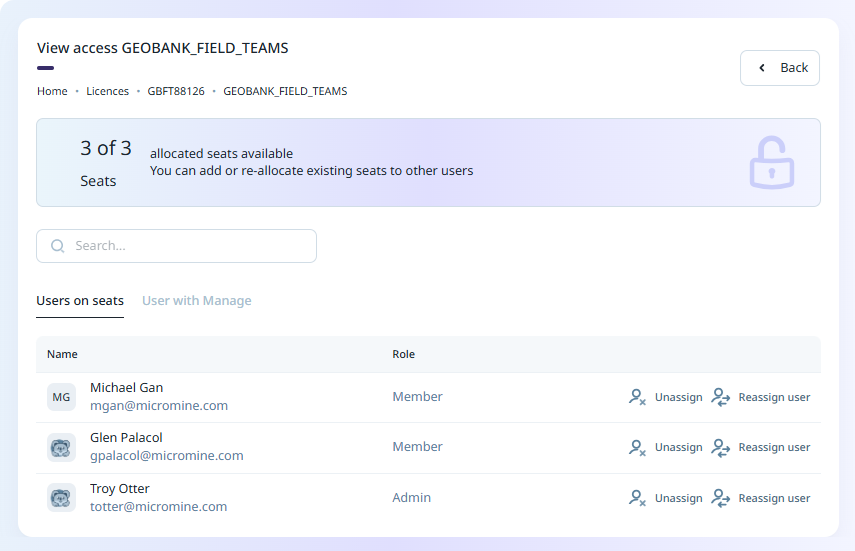Click the unassign icon for Michael Gan
The height and width of the screenshot is (551, 855).
[x=637, y=397]
